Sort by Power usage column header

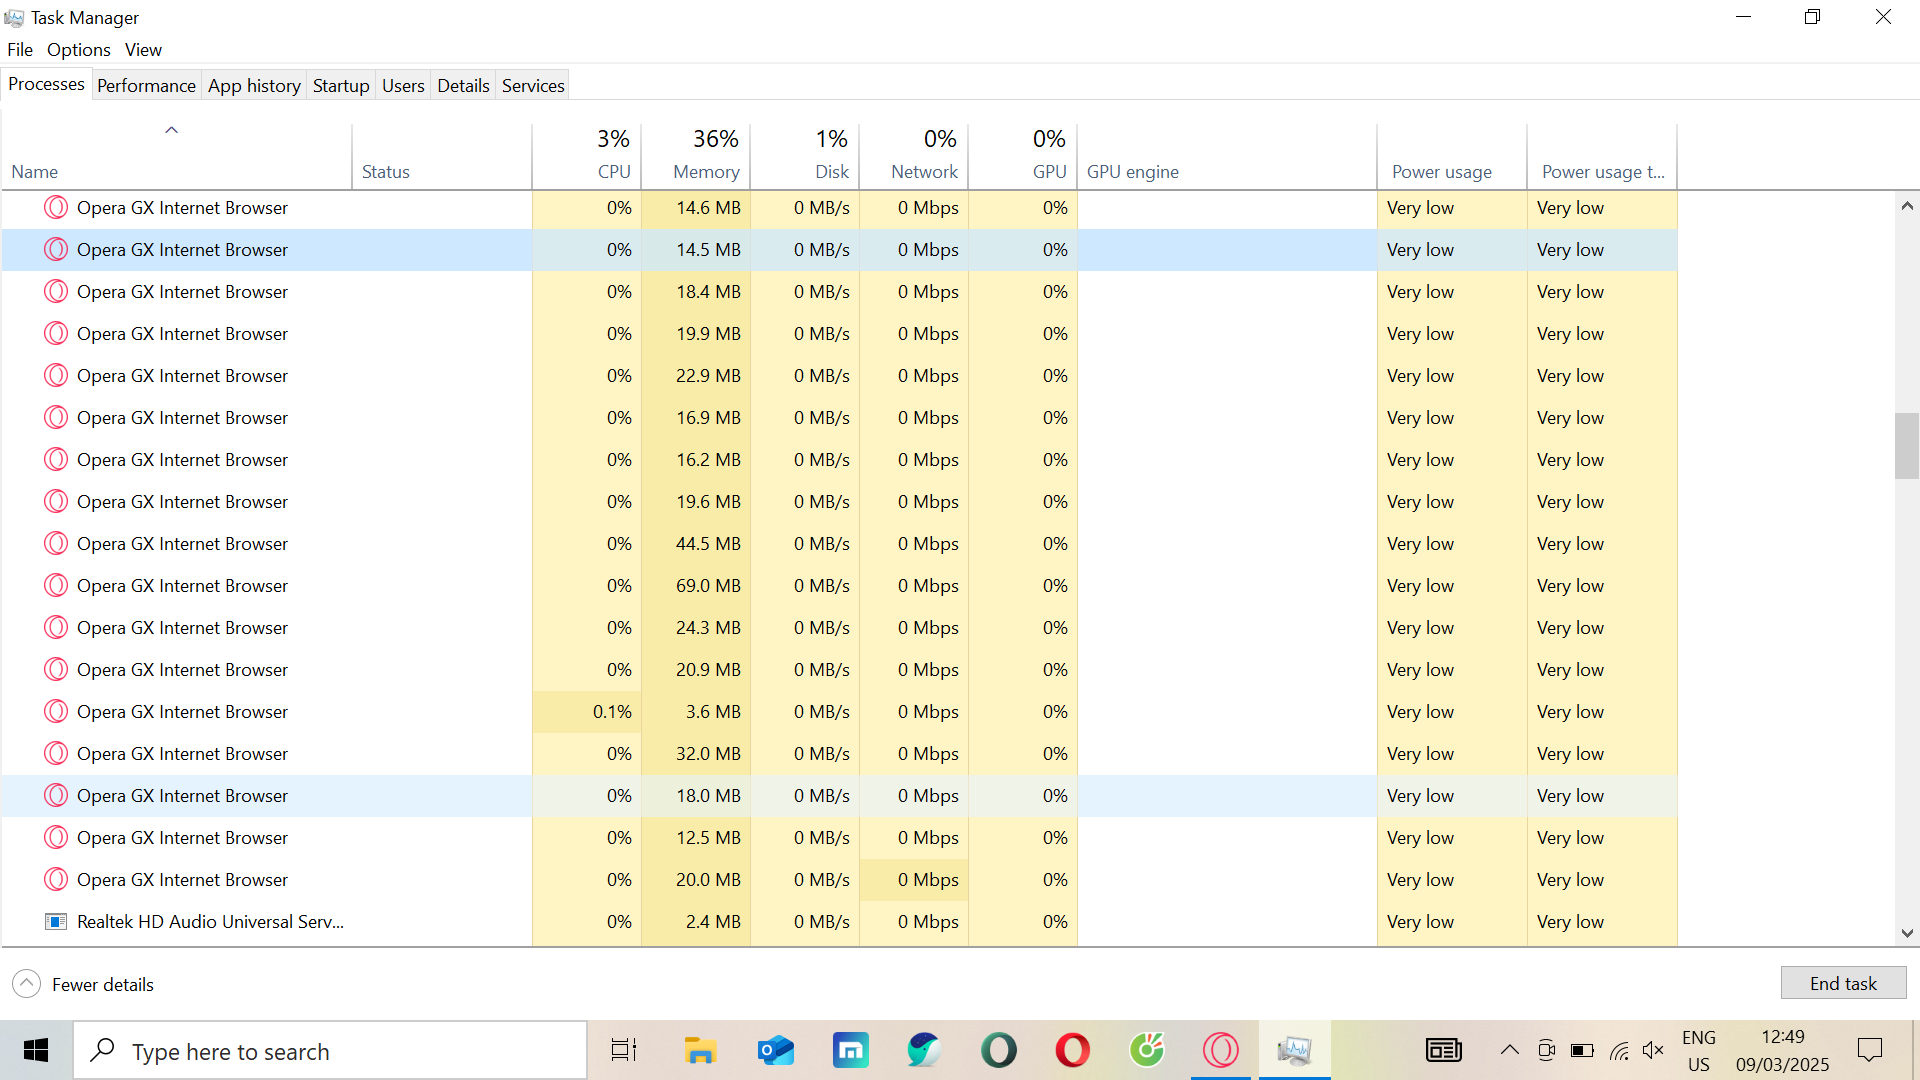[1452, 156]
